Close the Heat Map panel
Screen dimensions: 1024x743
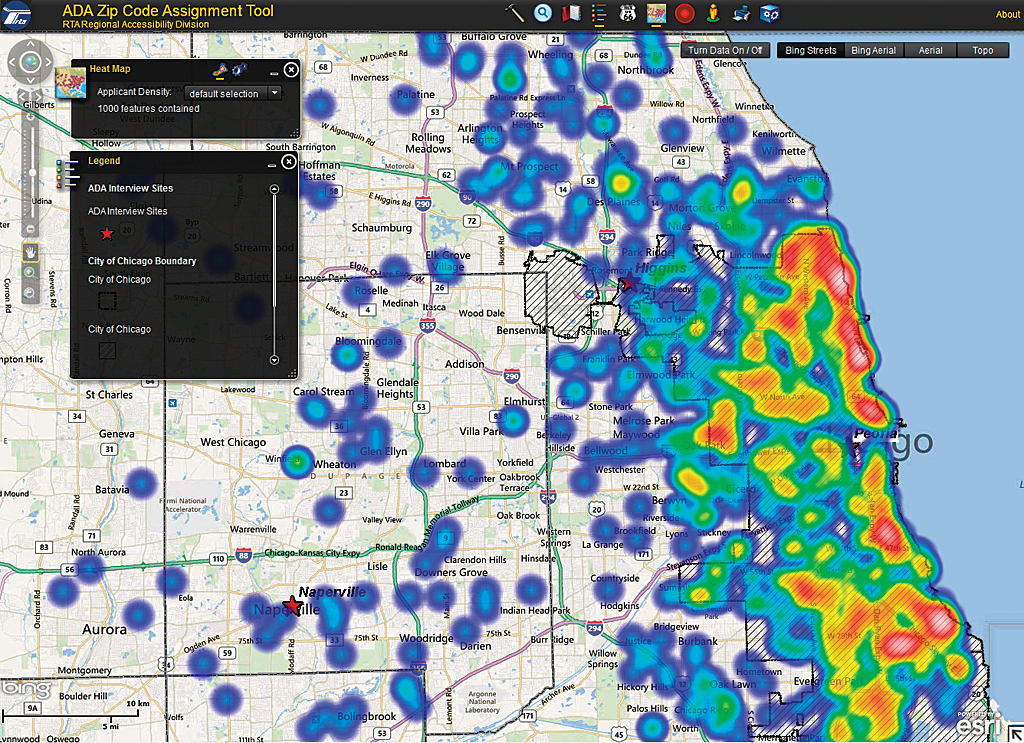(291, 69)
